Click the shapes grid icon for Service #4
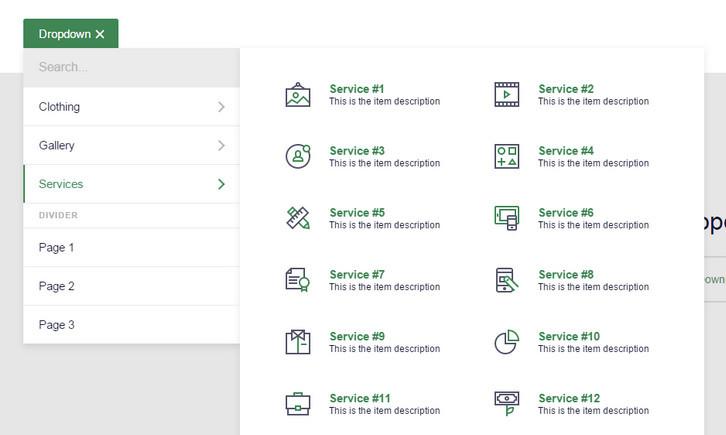726x435 pixels. pos(507,156)
